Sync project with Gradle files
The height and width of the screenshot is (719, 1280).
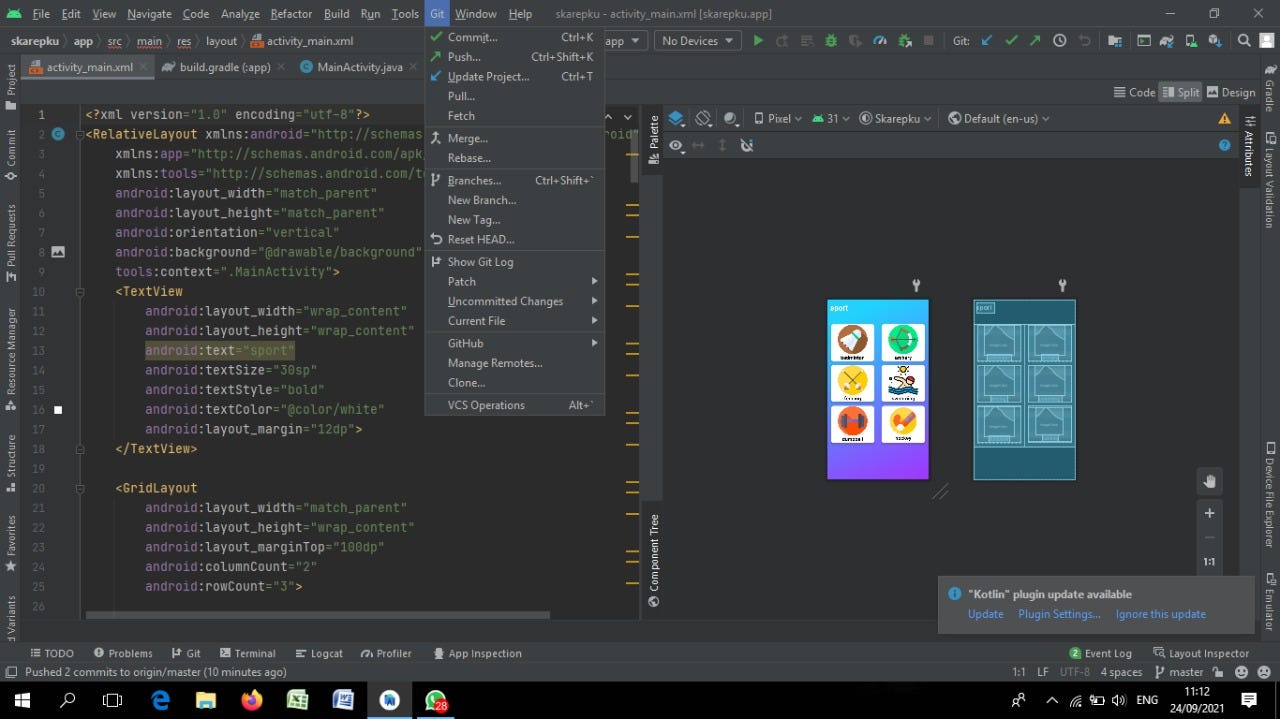tap(1166, 40)
